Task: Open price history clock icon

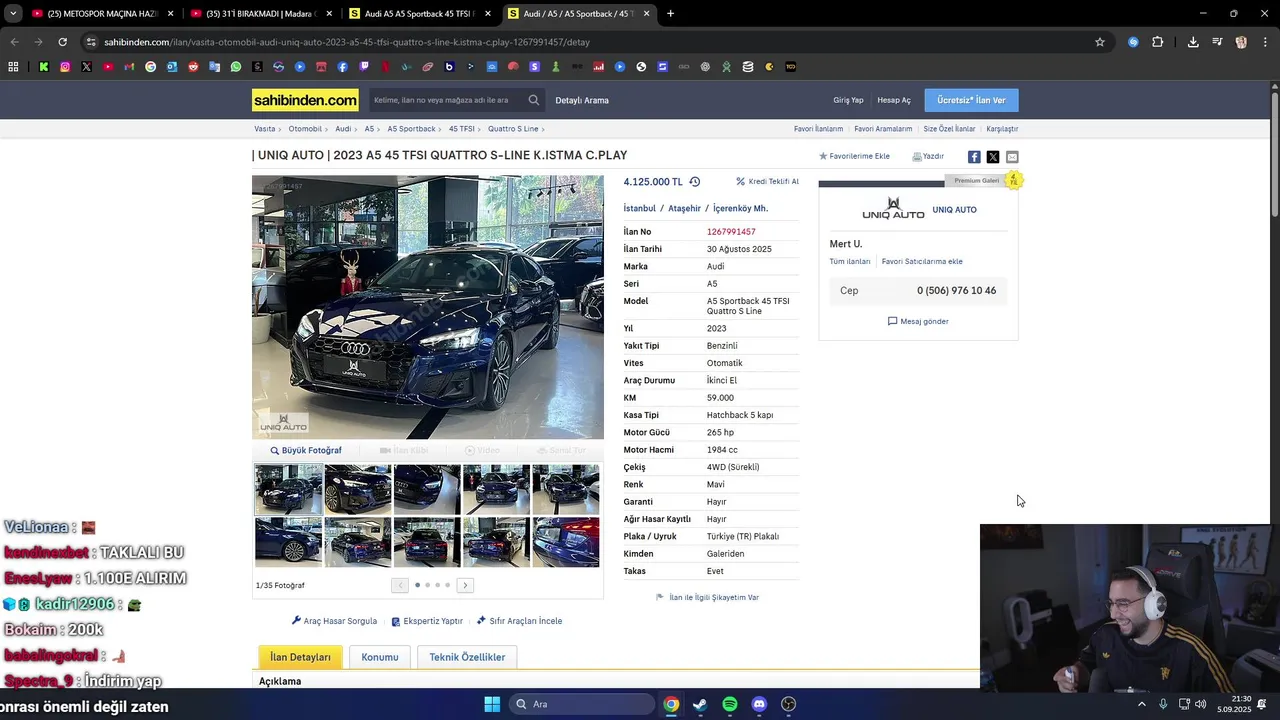Action: 695,182
